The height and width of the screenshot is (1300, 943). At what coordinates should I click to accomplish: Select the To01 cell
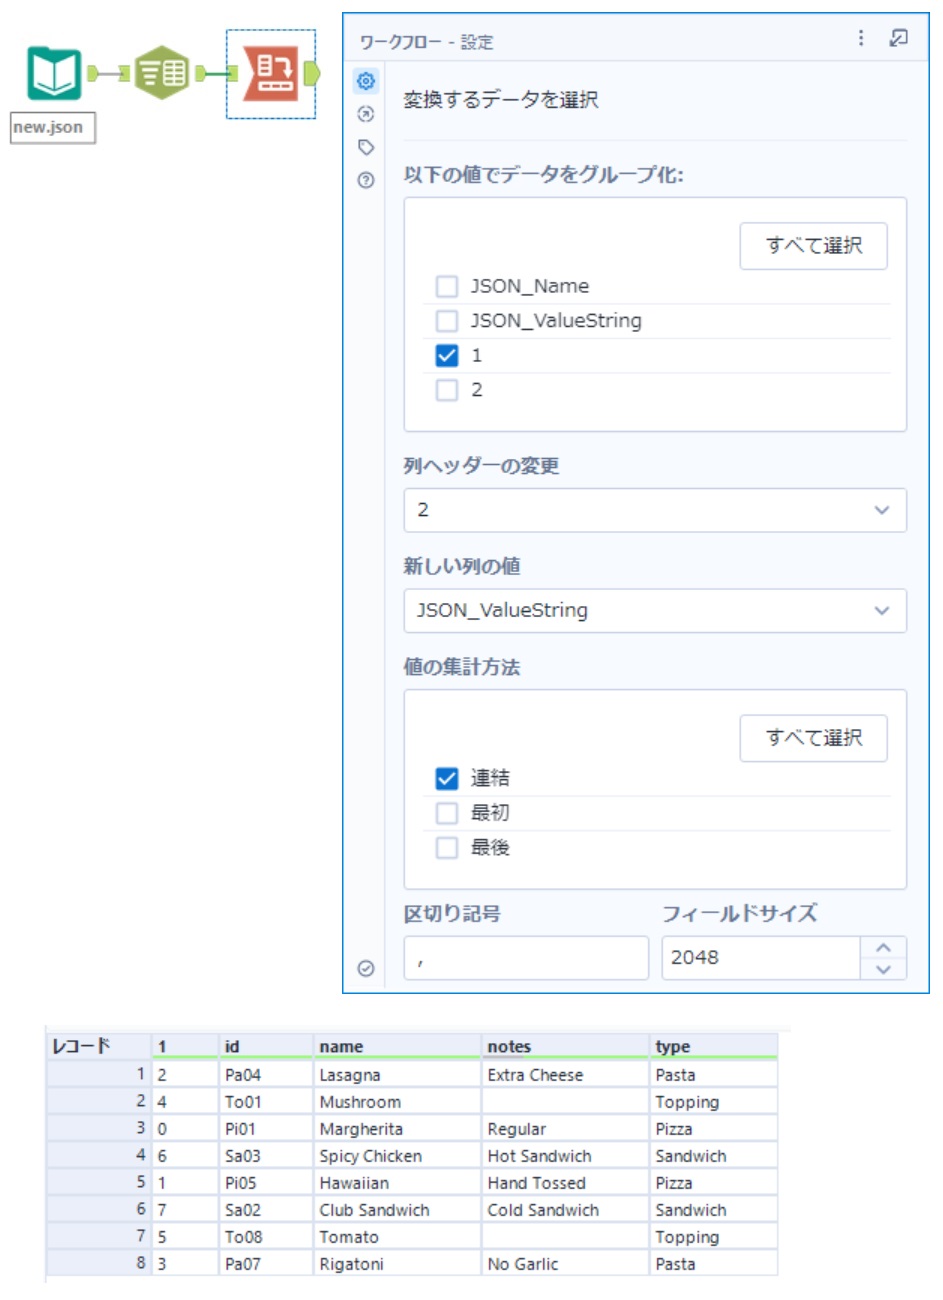(x=266, y=1102)
